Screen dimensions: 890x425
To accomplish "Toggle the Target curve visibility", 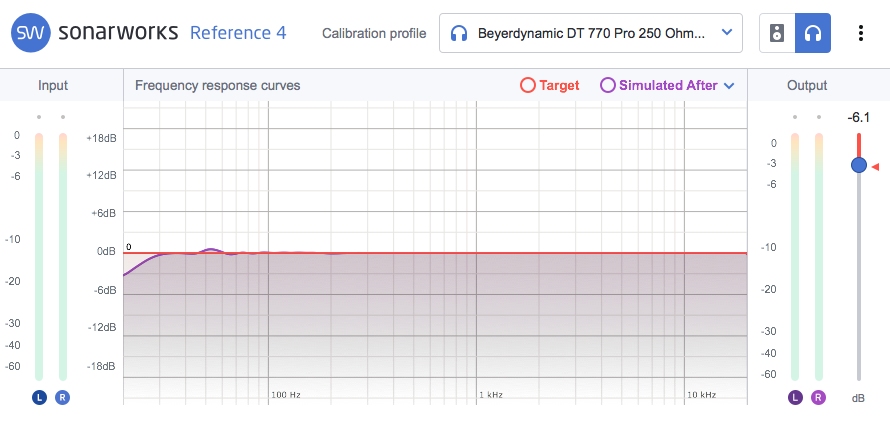I will point(550,85).
